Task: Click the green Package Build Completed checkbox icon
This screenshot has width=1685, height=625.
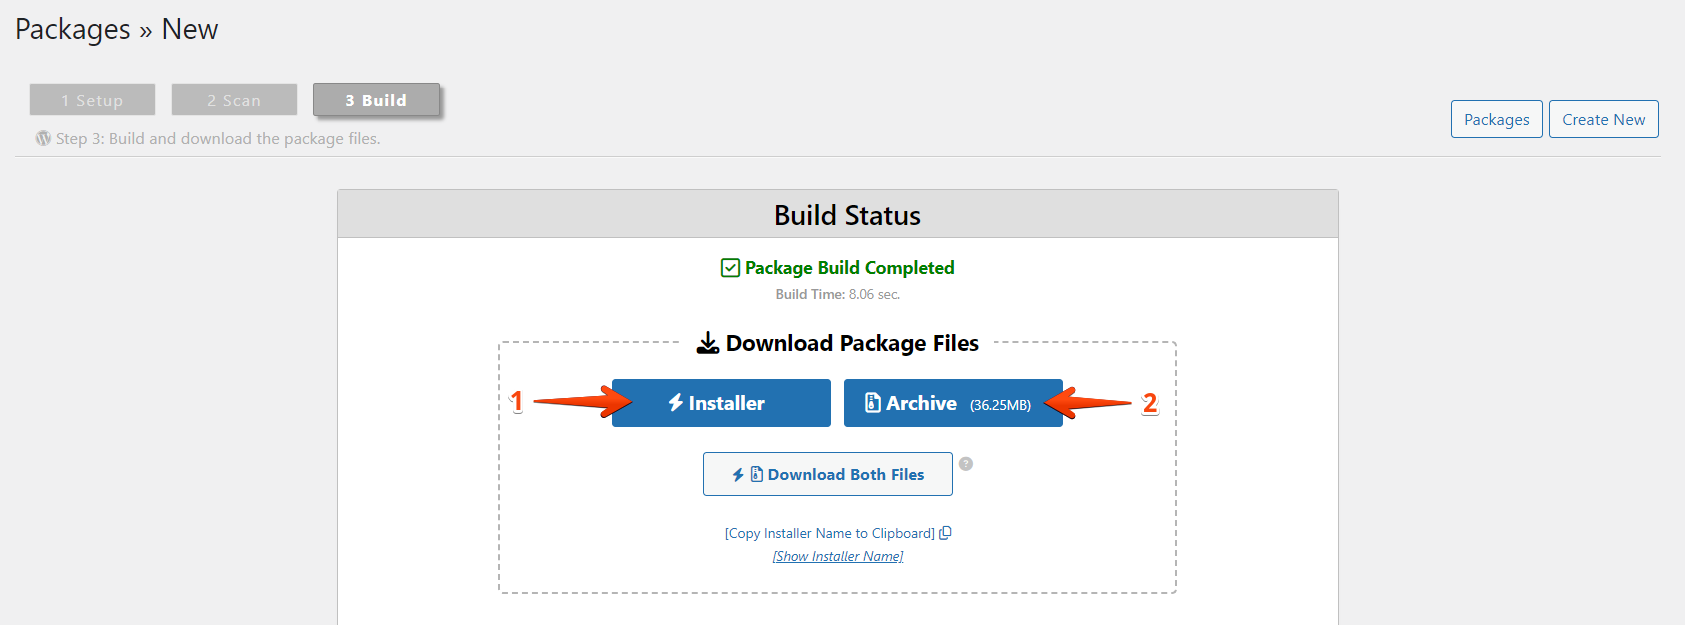Action: coord(730,268)
